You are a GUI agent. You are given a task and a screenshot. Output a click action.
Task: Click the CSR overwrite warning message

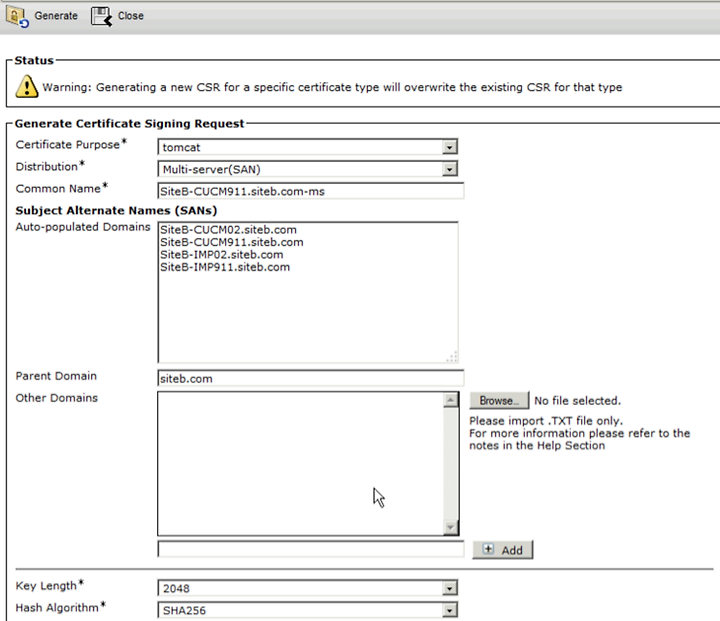point(332,87)
